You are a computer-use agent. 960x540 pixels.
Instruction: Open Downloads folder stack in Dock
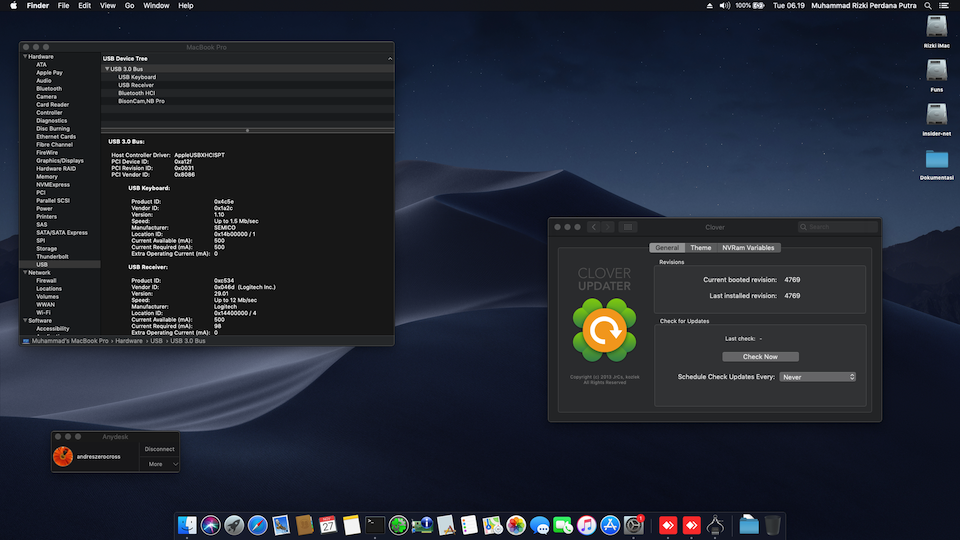click(x=749, y=525)
